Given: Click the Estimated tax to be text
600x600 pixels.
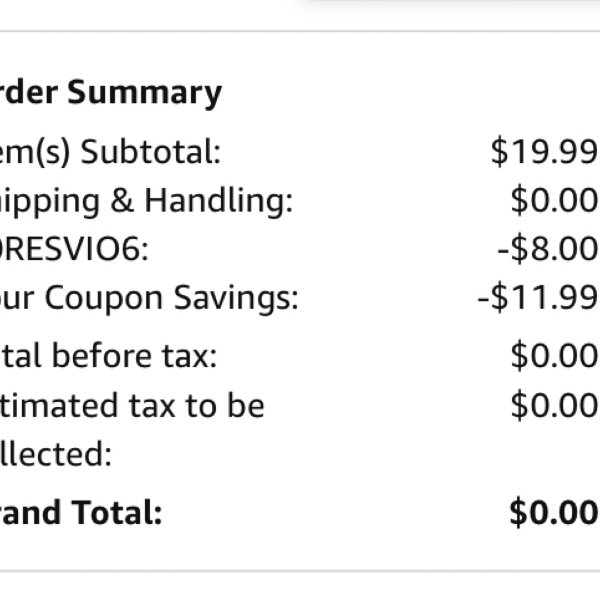Looking at the screenshot, I should tap(132, 405).
